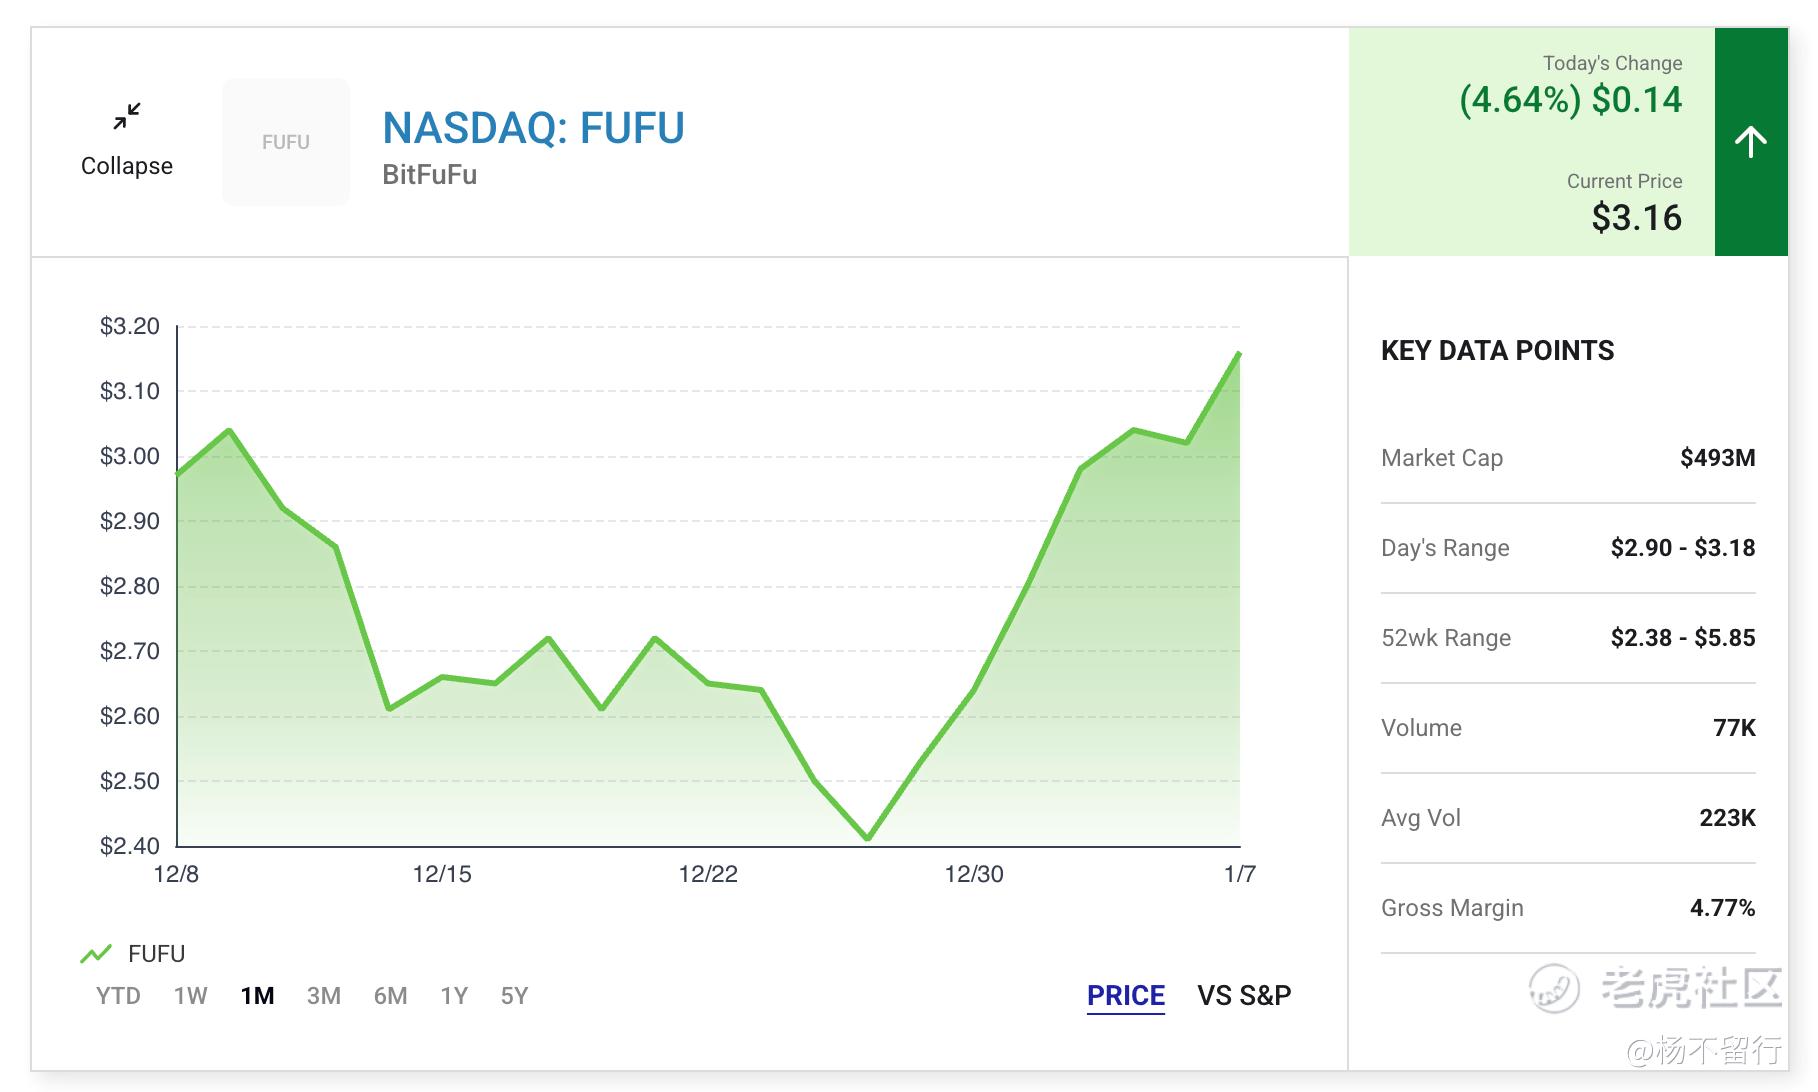This screenshot has width=1818, height=1092.
Task: Click the Collapse arrows icon
Action: [127, 117]
